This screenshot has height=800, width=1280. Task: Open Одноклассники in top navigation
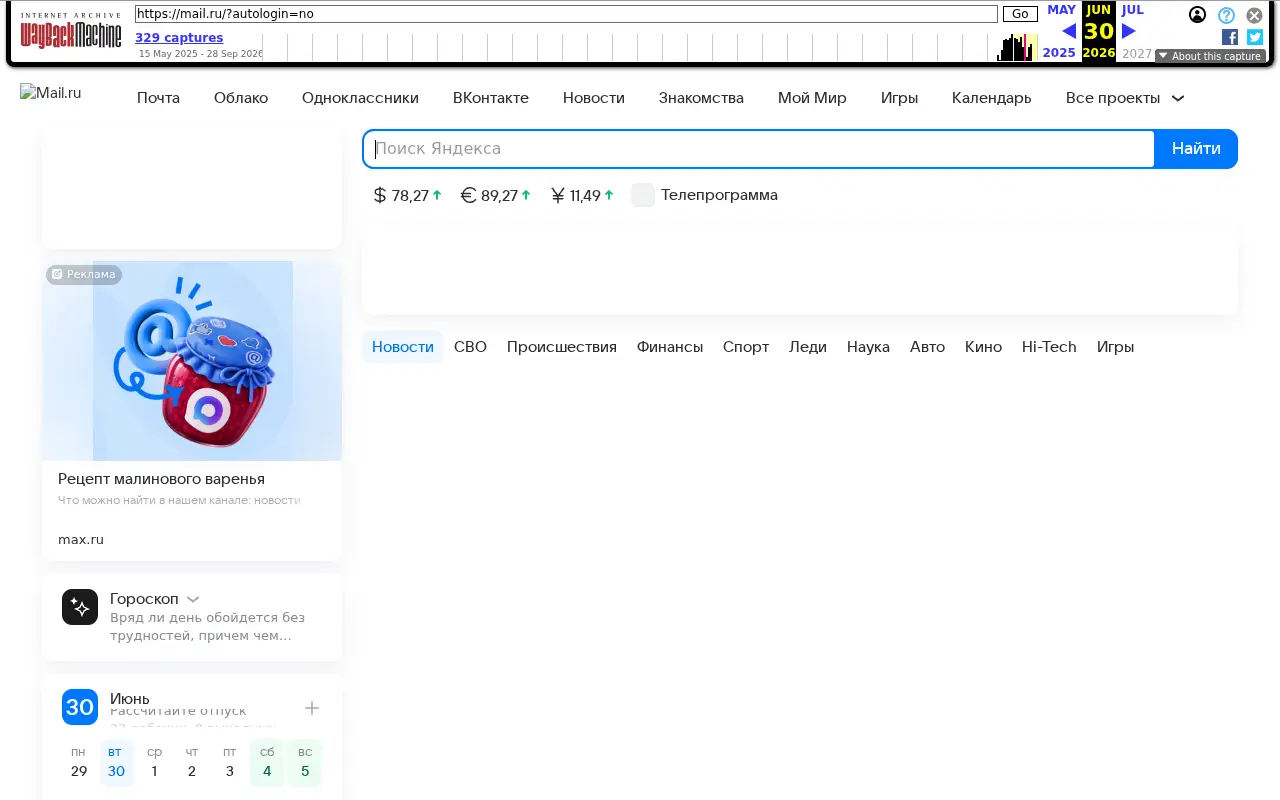coord(360,98)
